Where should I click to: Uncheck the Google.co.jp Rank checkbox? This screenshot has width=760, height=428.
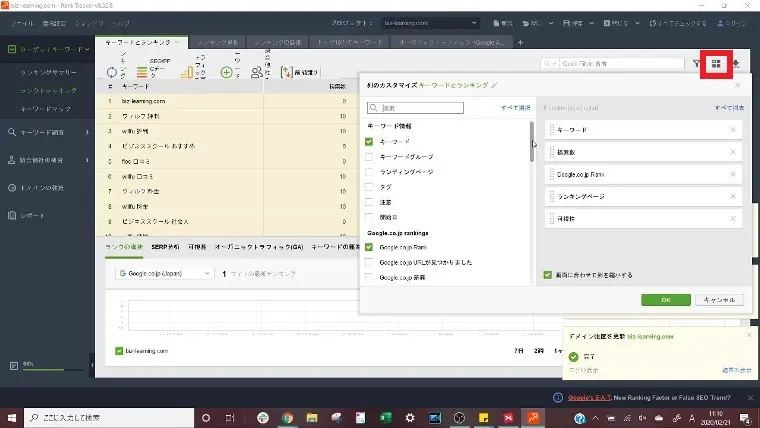point(370,246)
